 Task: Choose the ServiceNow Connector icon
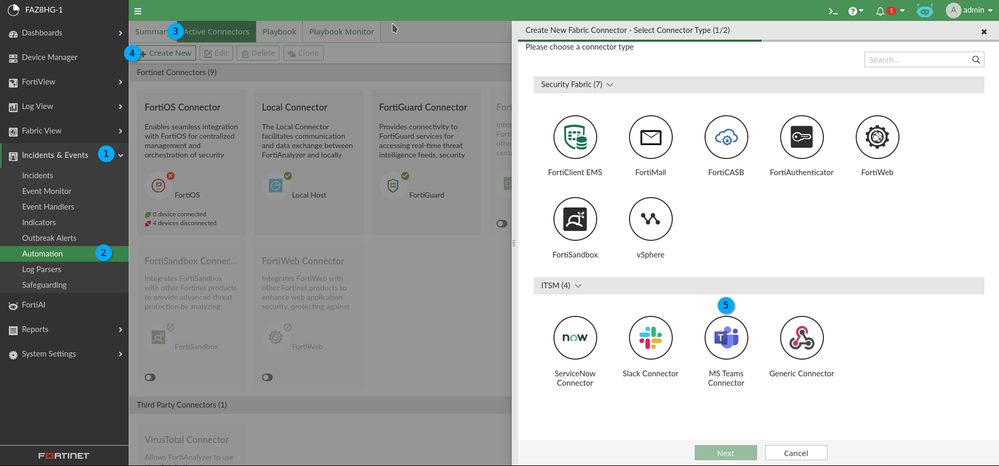pyautogui.click(x=575, y=339)
